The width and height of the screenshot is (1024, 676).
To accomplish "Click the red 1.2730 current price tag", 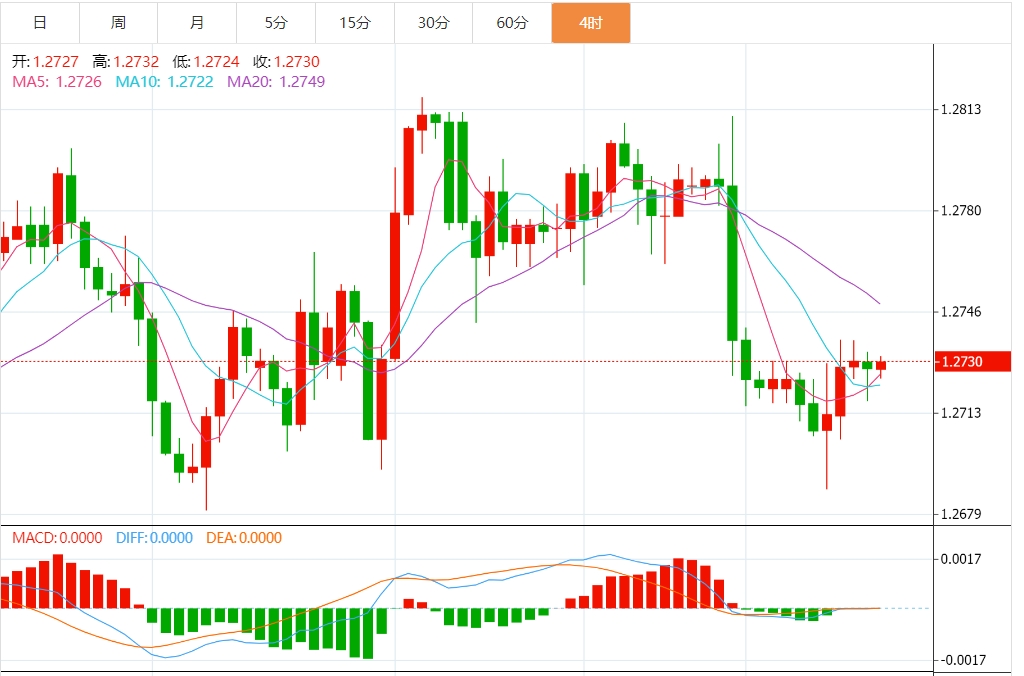I will pyautogui.click(x=961, y=361).
